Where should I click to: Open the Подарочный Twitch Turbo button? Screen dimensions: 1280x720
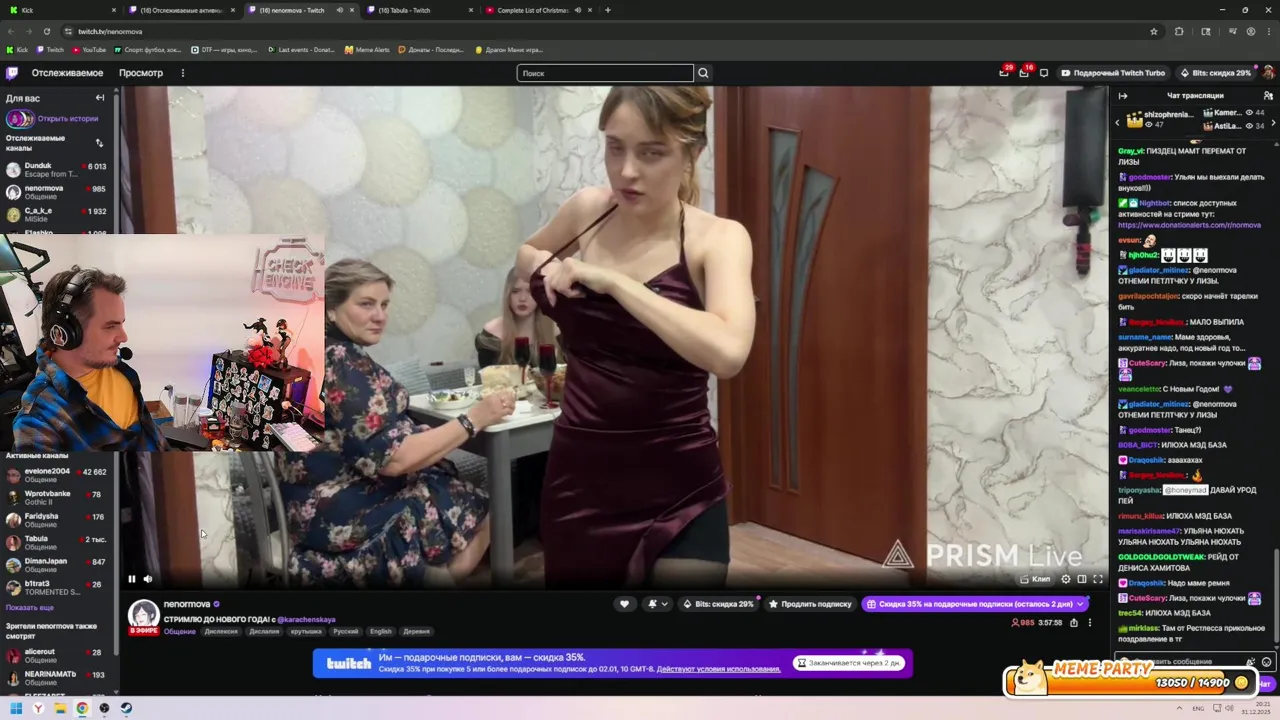click(1113, 73)
